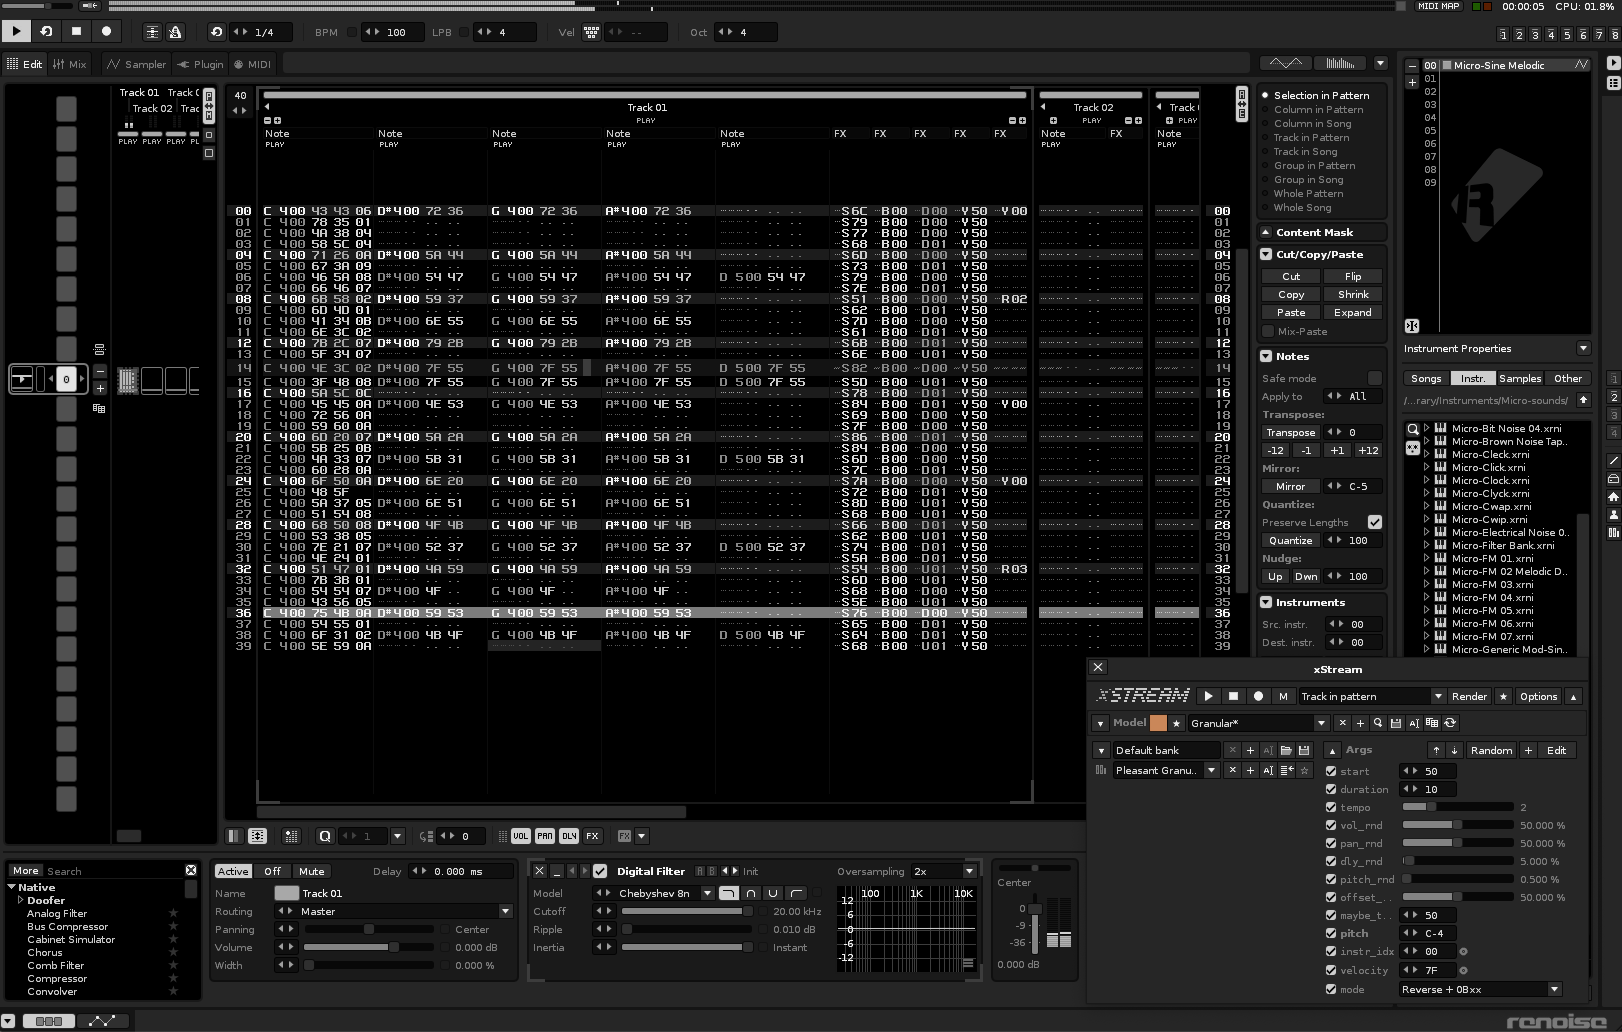Open the Plugin tab
Image resolution: width=1622 pixels, height=1032 pixels.
click(200, 64)
